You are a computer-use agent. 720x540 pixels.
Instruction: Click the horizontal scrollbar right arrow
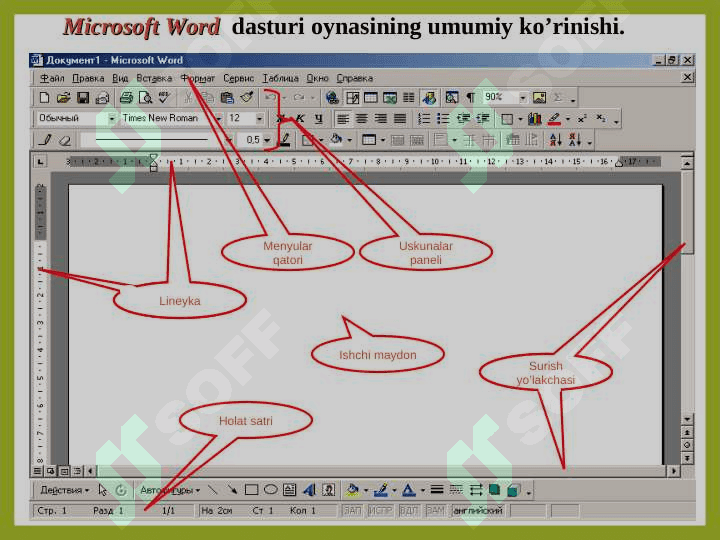coord(674,471)
